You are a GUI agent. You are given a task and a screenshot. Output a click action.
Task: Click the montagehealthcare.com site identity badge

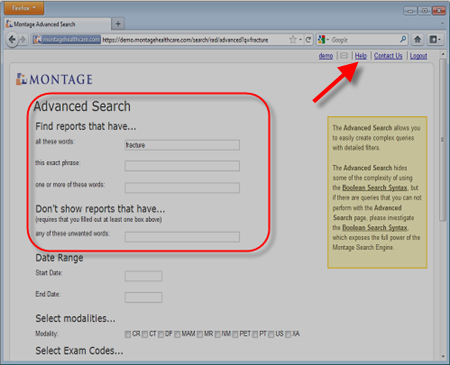tap(67, 40)
